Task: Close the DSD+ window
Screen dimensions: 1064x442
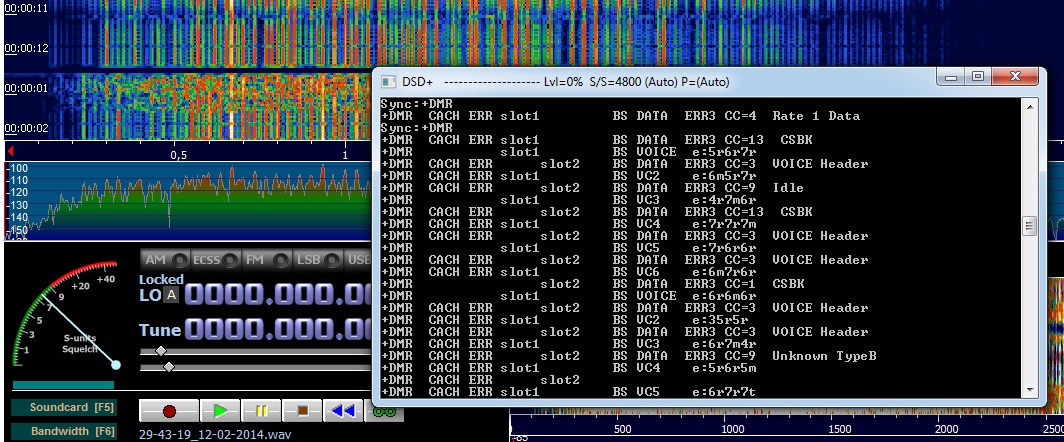Action: [x=1014, y=77]
